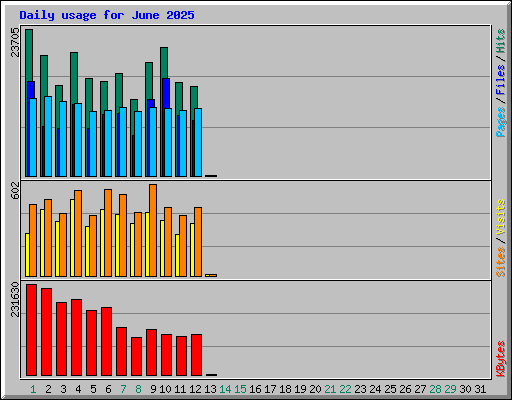This screenshot has height=400, width=512.
Task: Click the red KBytes bar for day 9
Action: coord(151,353)
